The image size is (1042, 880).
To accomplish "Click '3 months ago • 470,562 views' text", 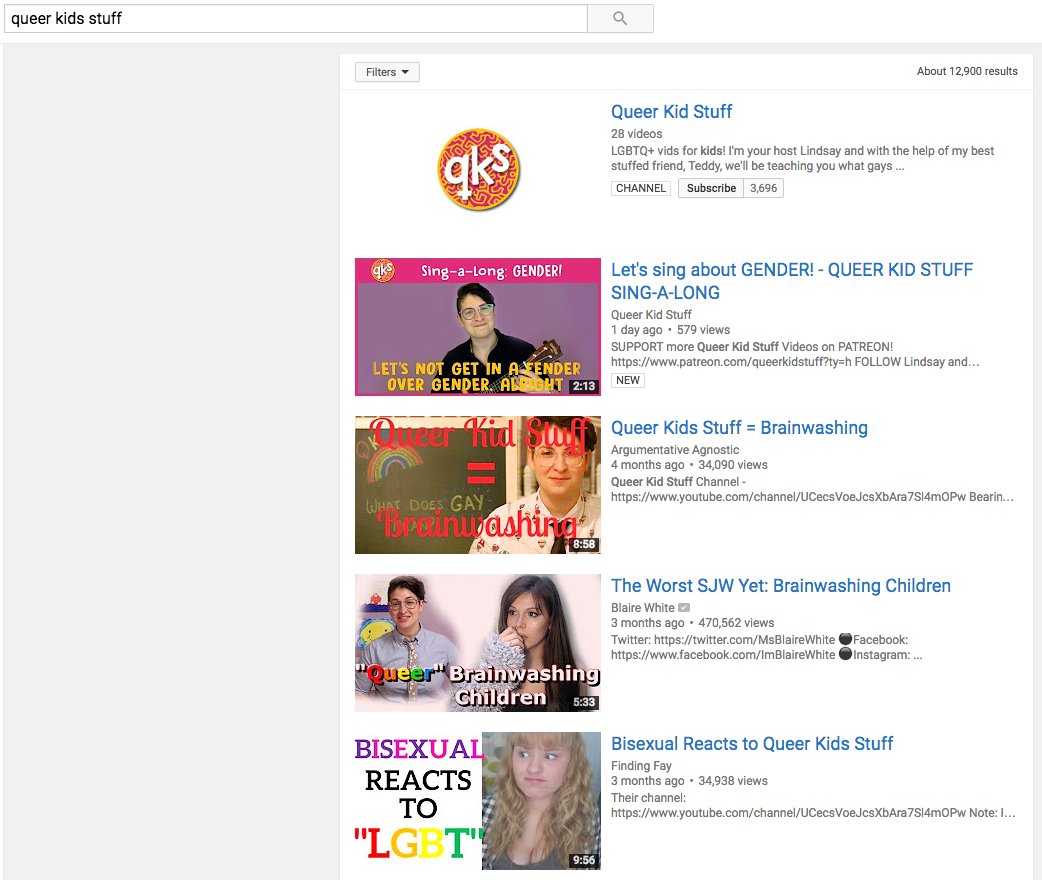I will 692,623.
